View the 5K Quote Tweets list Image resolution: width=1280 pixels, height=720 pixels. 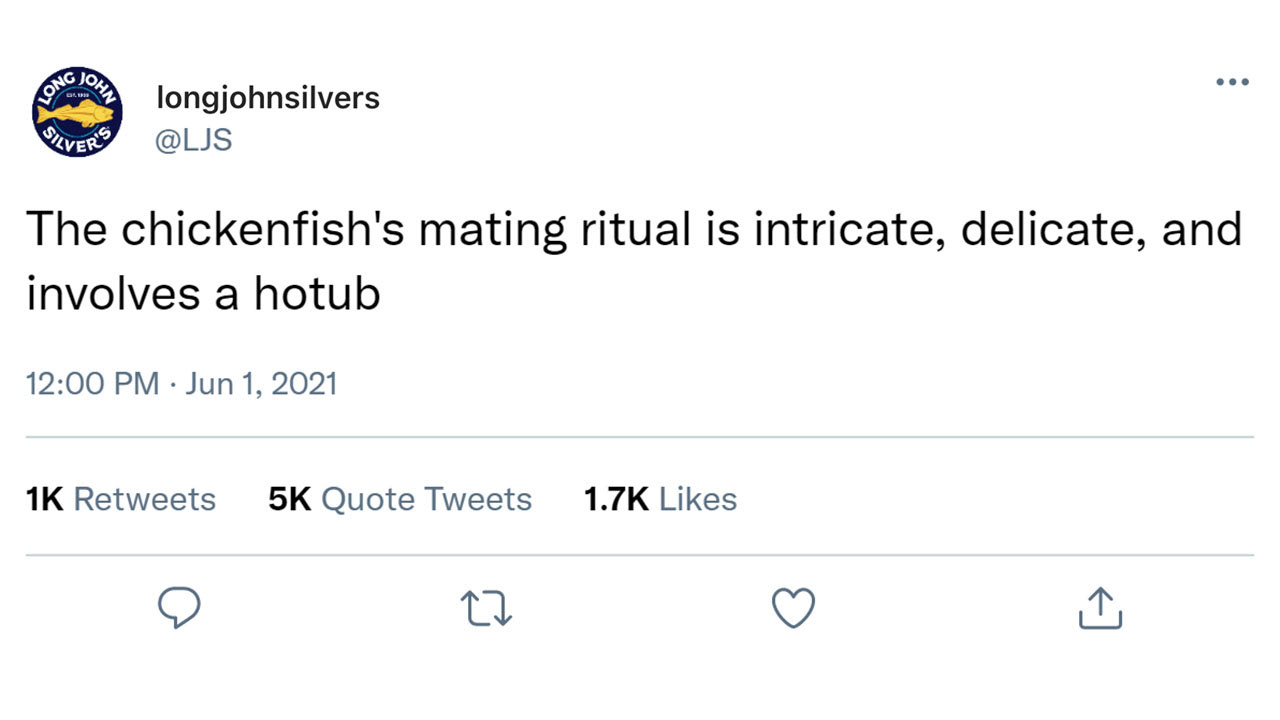tap(400, 499)
